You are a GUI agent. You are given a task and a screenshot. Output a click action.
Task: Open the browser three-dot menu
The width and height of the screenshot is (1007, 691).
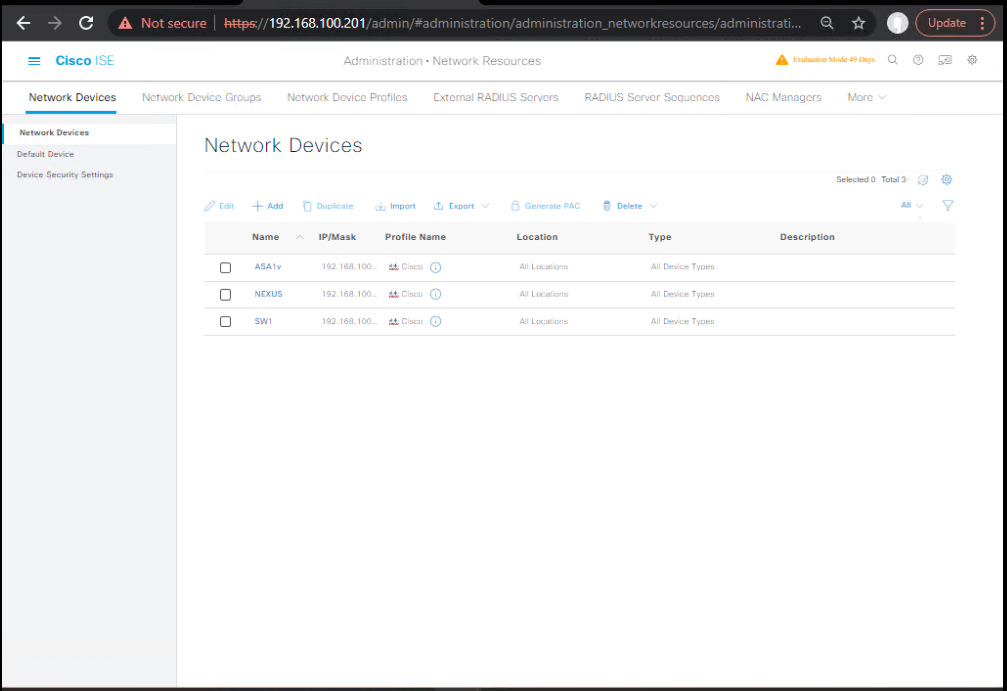click(x=983, y=23)
